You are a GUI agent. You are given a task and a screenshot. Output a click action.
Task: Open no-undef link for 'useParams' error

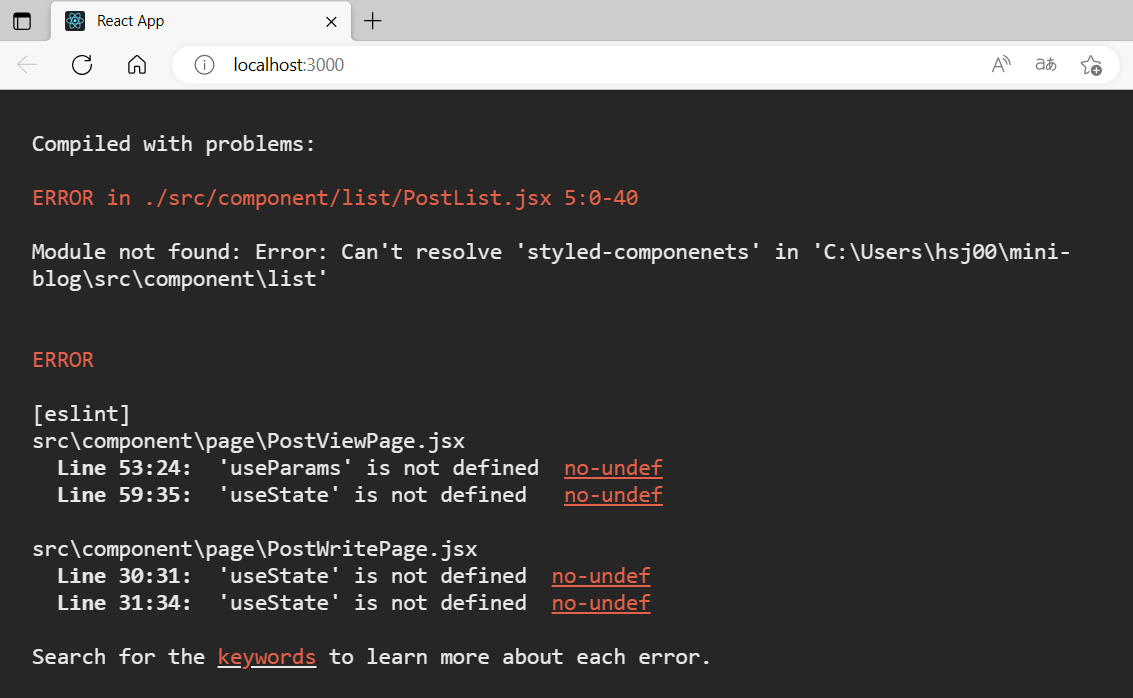point(613,468)
